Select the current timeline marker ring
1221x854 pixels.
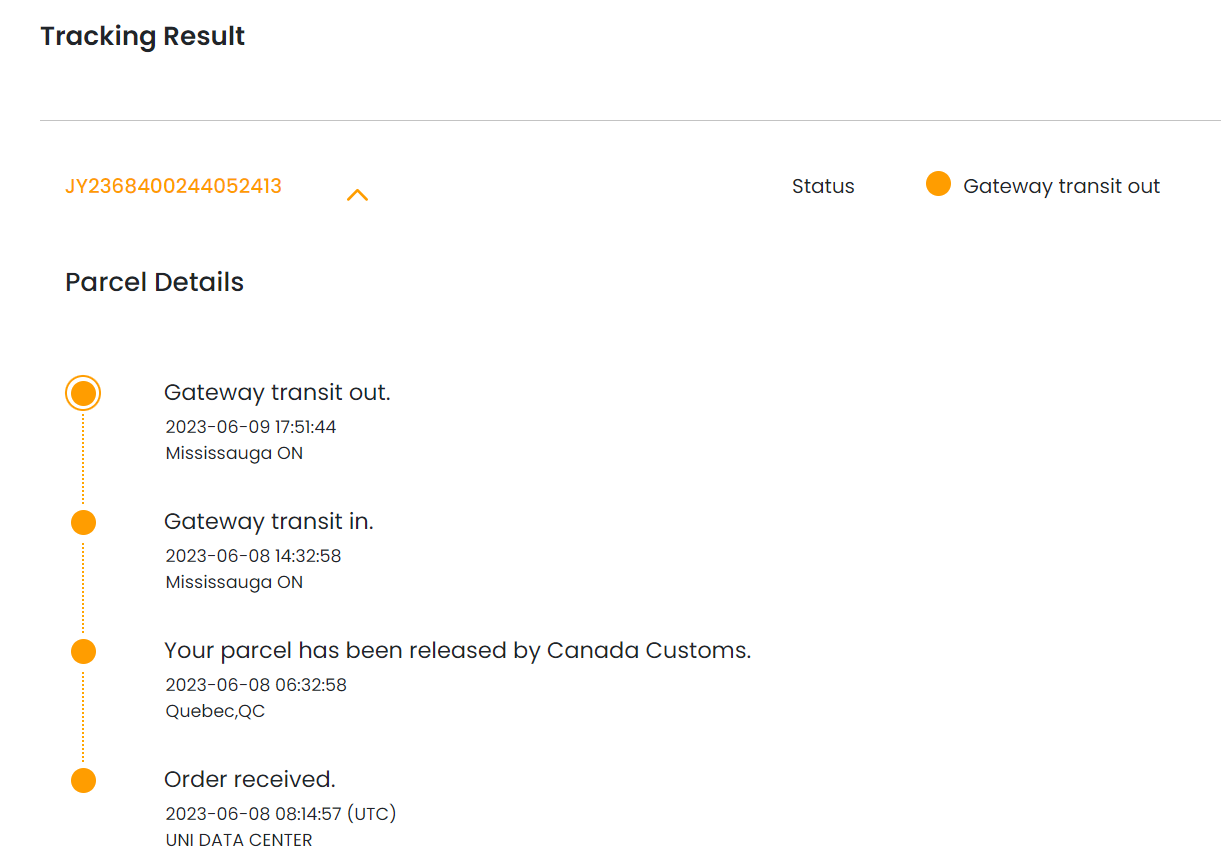coord(83,393)
